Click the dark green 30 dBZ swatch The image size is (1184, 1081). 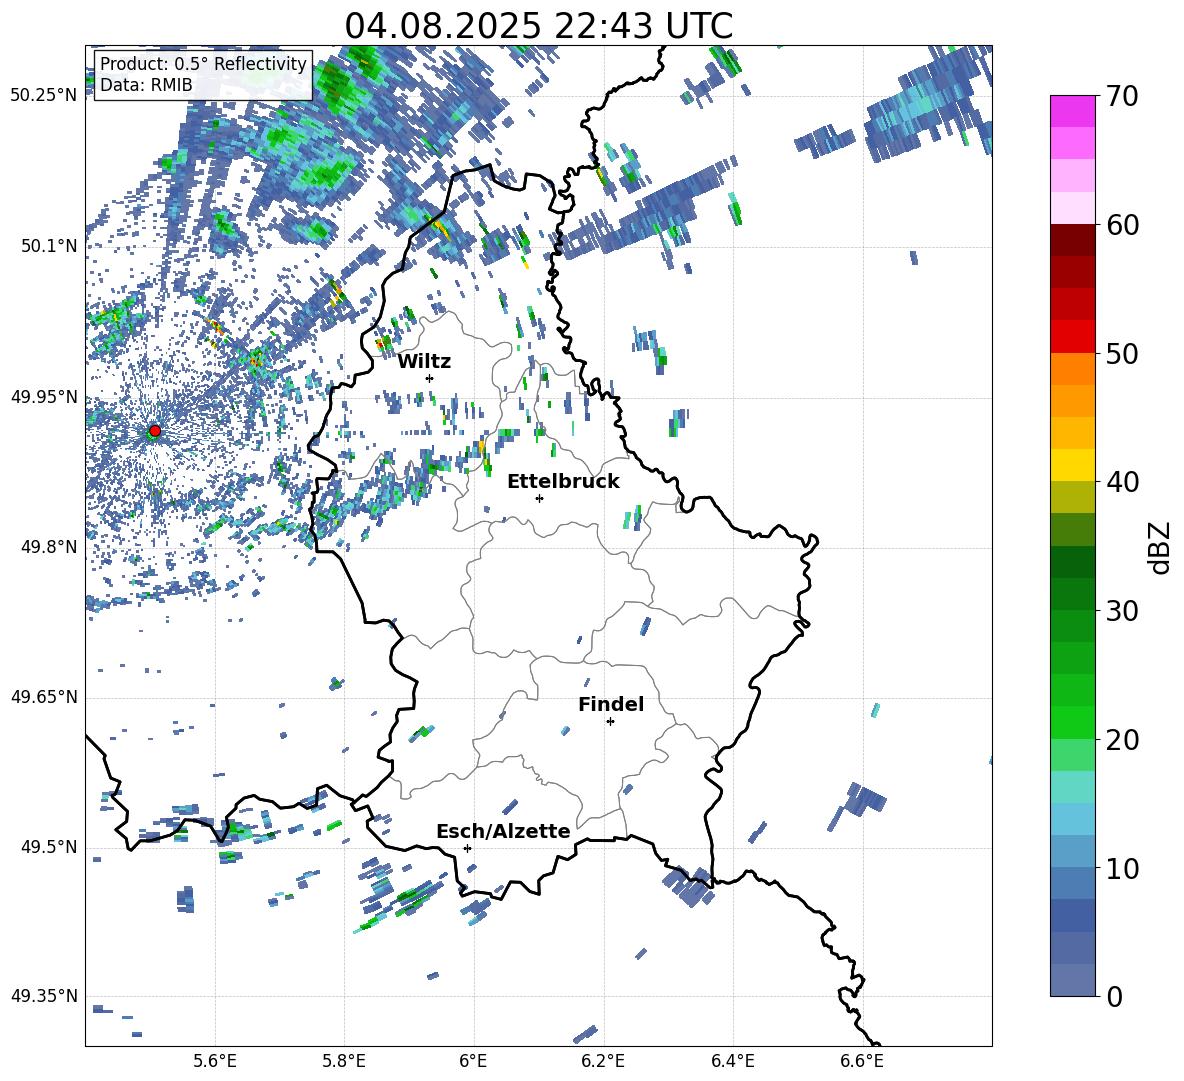point(1072,594)
